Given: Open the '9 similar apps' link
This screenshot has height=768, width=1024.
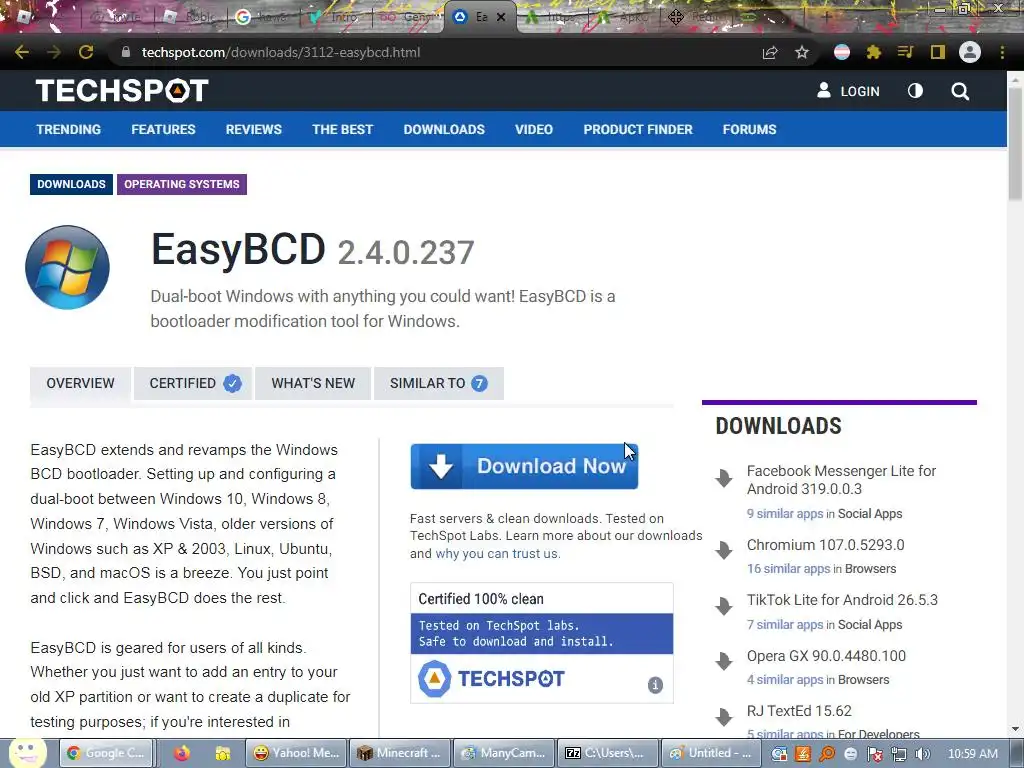Looking at the screenshot, I should click(785, 514).
